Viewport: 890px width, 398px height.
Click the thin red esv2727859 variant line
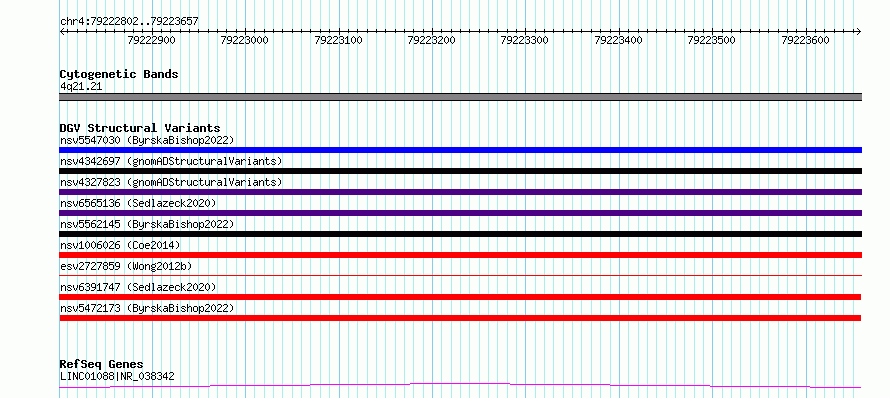point(460,275)
